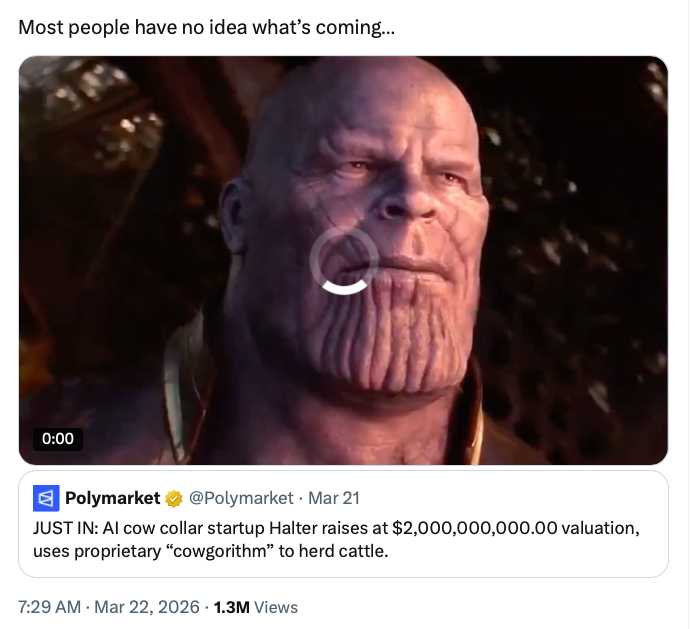Click "JUST IN" in the quoted post
691x629 pixels.
click(64, 527)
